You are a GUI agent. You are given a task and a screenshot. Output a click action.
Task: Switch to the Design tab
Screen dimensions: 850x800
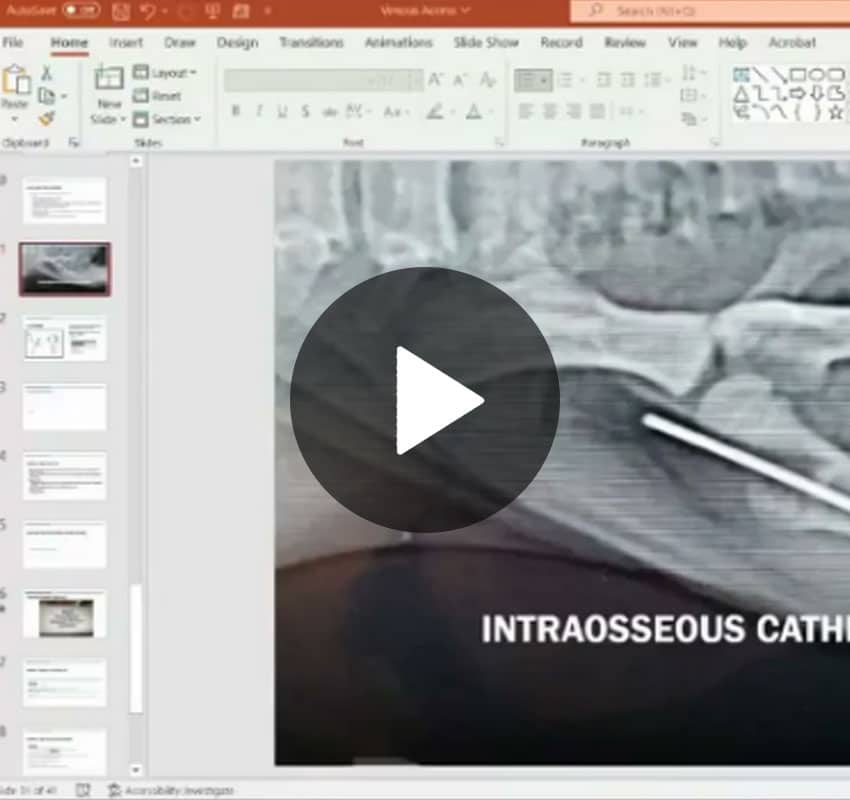point(237,42)
